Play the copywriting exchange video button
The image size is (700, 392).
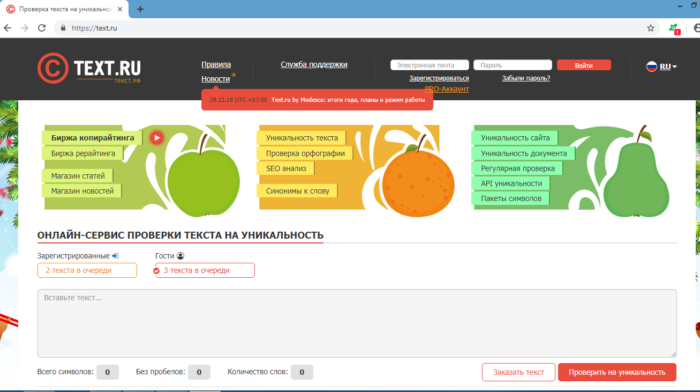[156, 138]
